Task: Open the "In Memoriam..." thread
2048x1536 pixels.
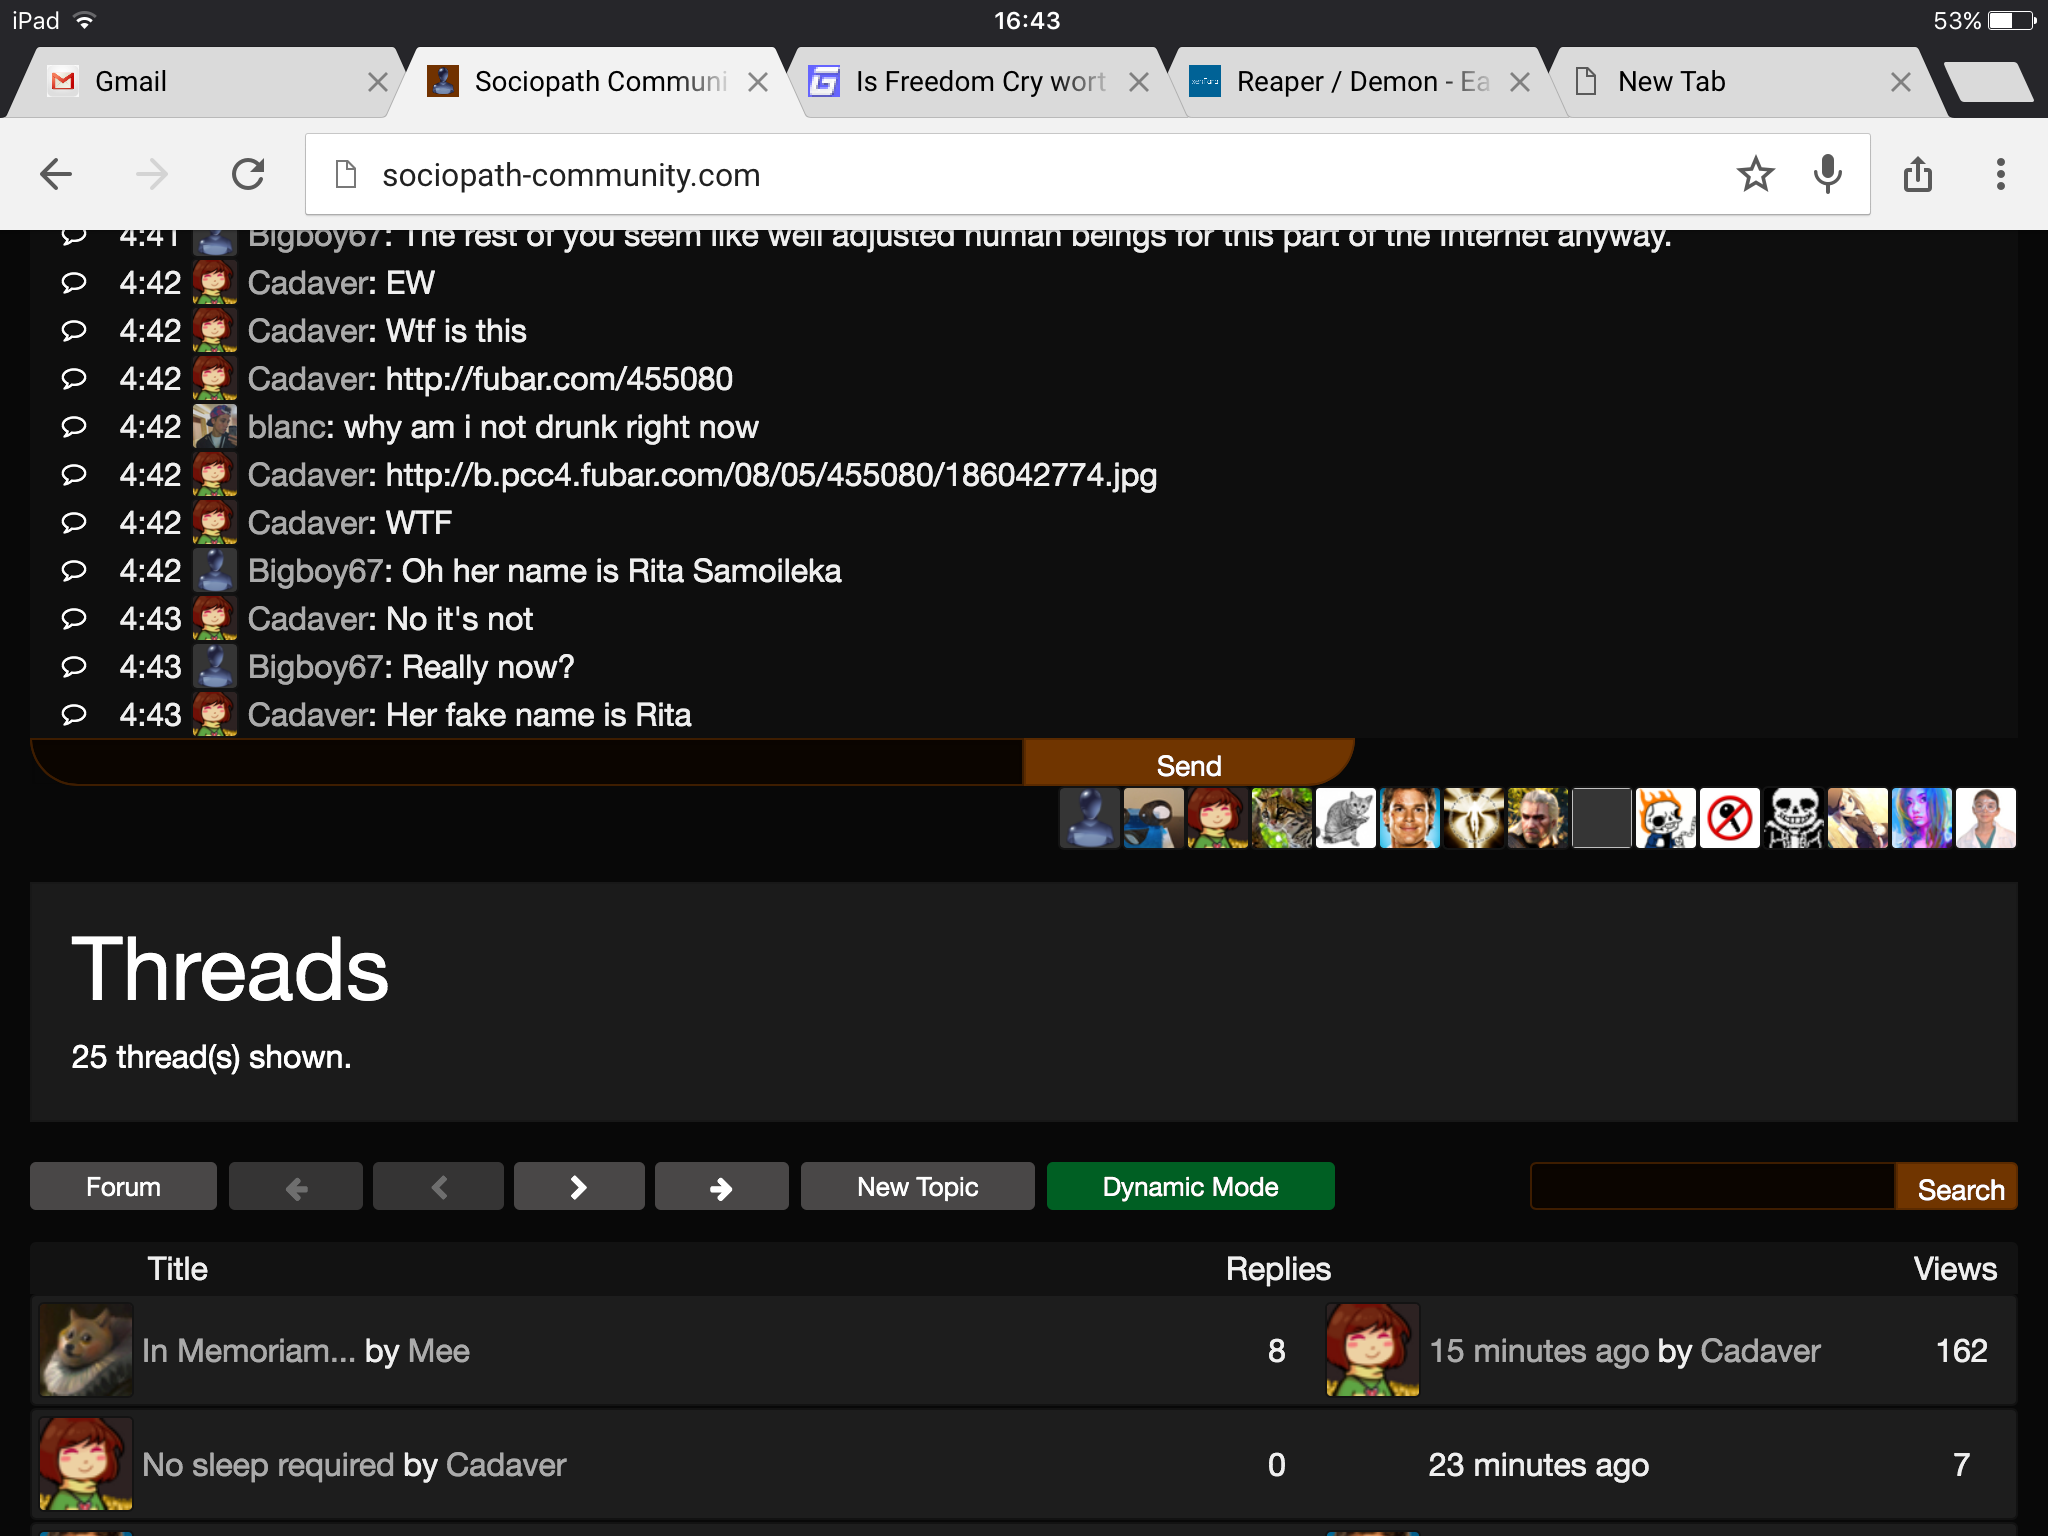Action: (x=249, y=1351)
